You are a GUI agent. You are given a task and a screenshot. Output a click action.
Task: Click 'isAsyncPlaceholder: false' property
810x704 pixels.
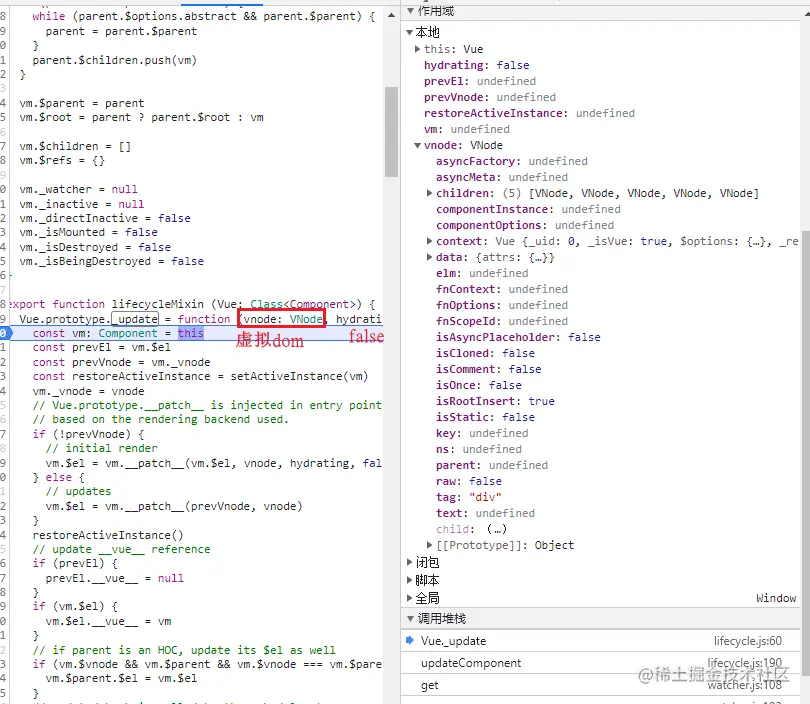[x=518, y=337]
